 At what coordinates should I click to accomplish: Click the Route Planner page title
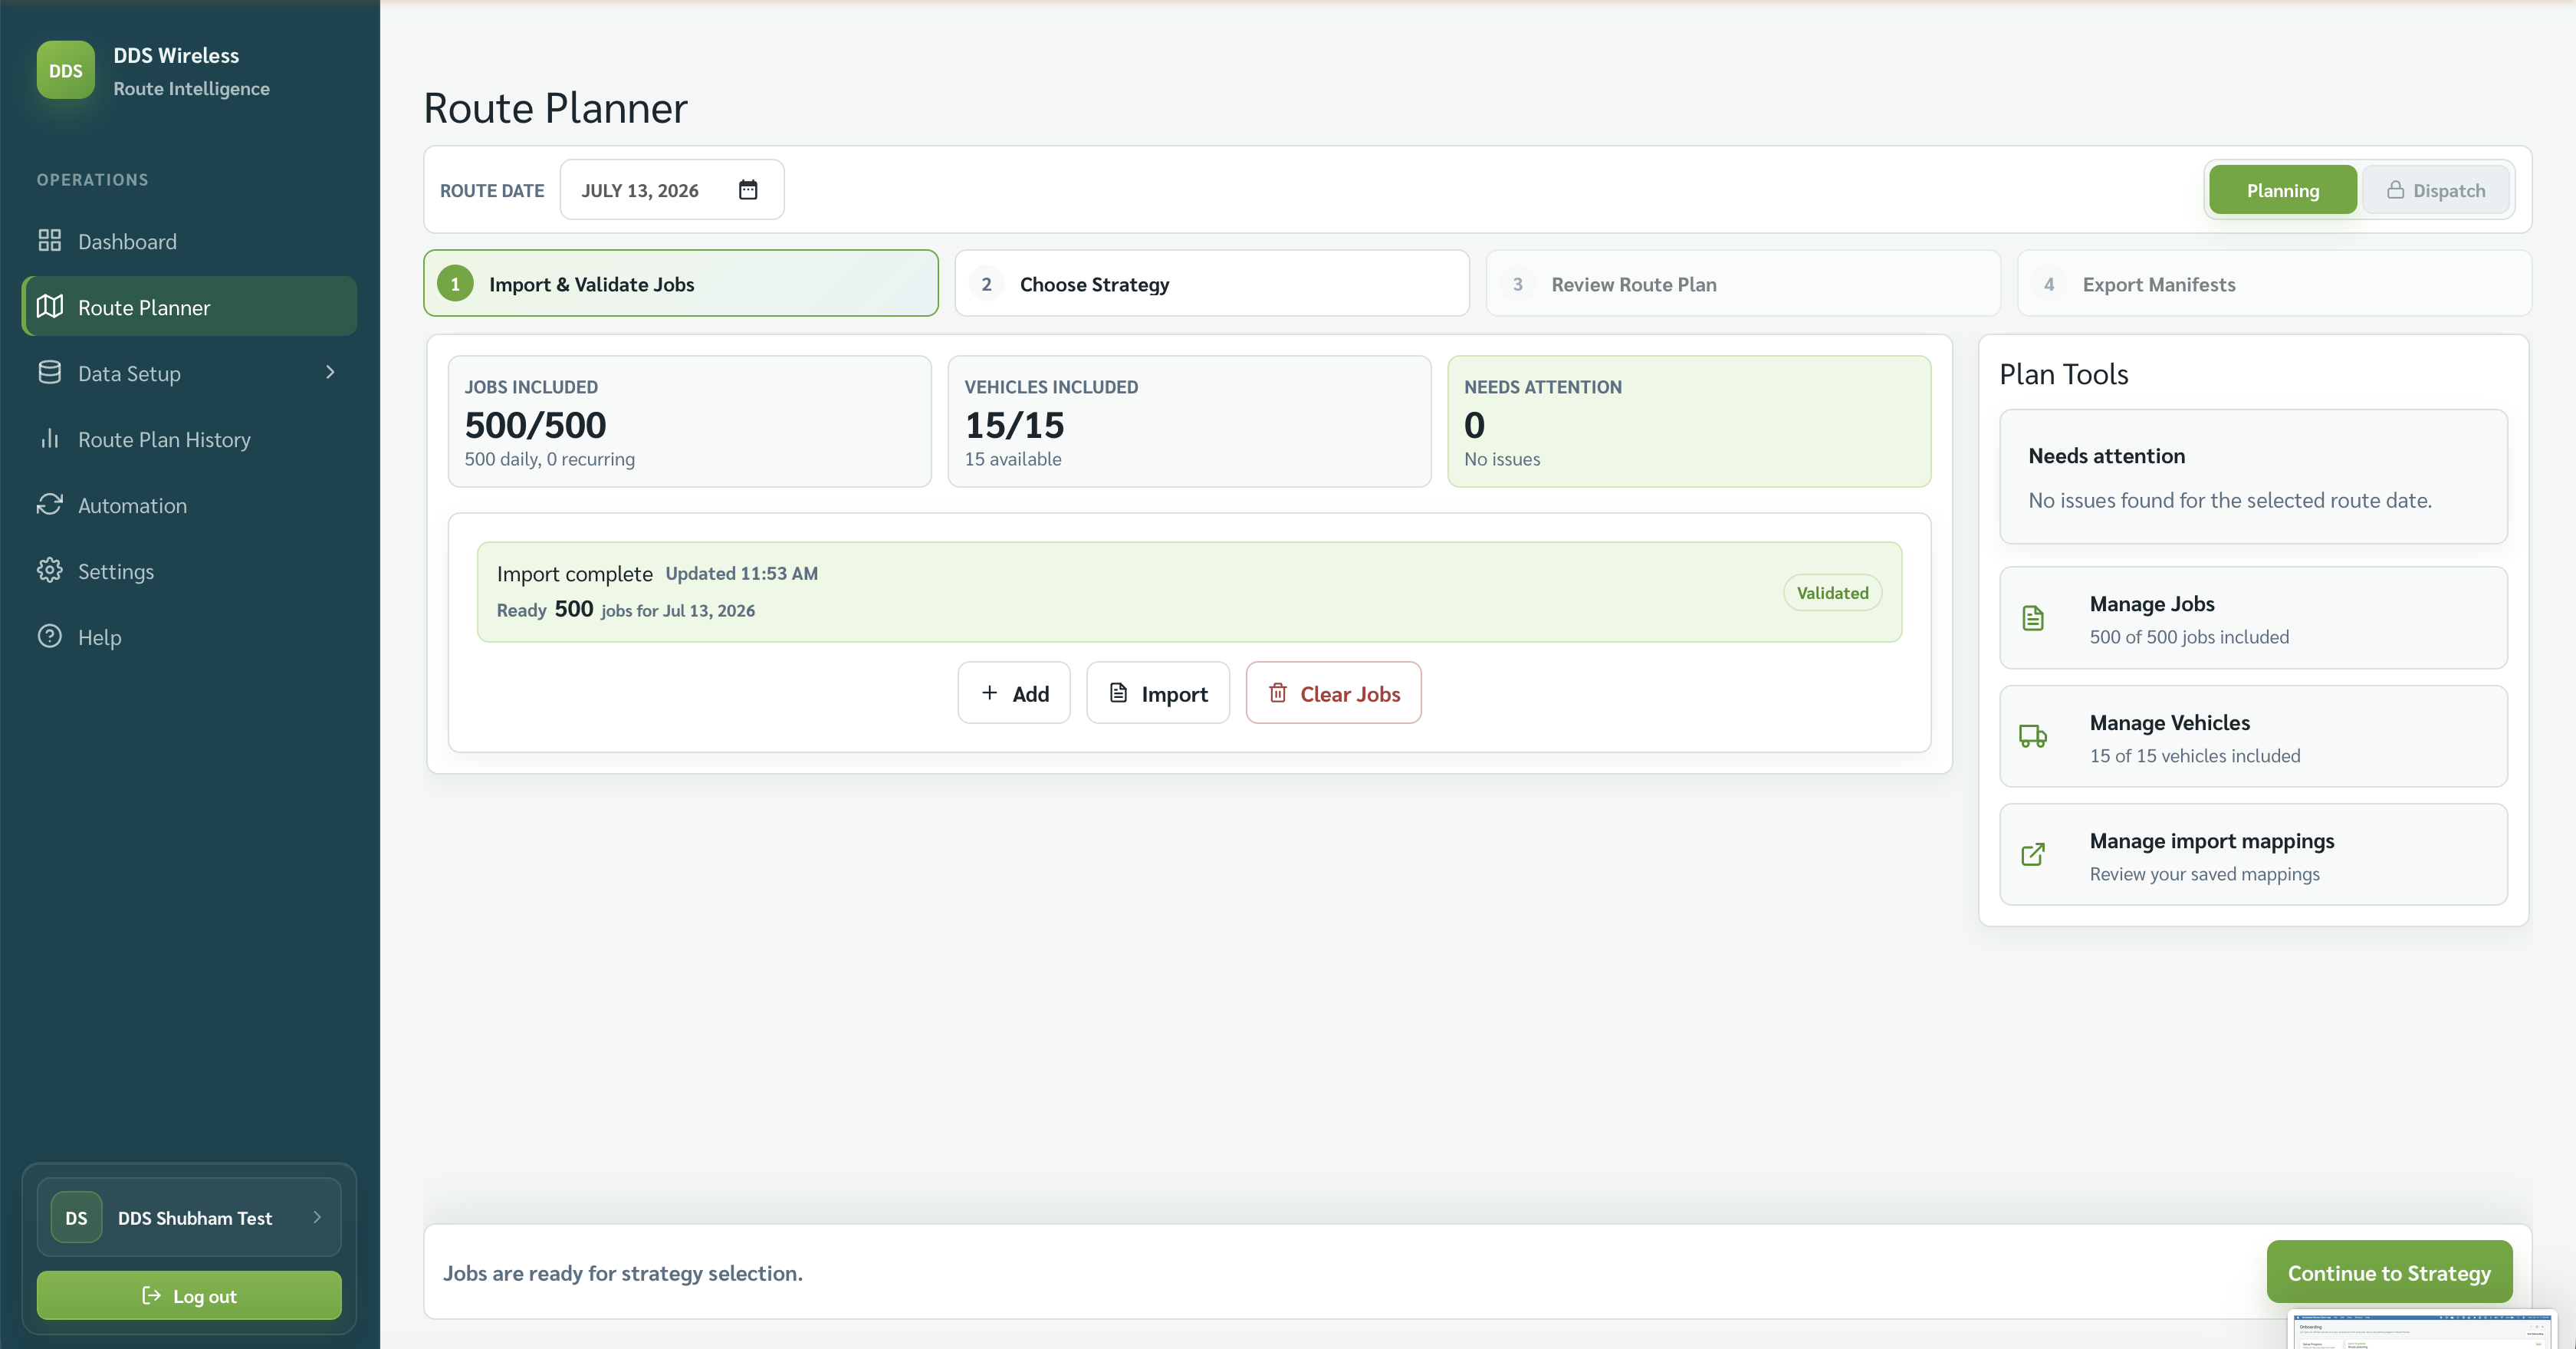coord(556,108)
